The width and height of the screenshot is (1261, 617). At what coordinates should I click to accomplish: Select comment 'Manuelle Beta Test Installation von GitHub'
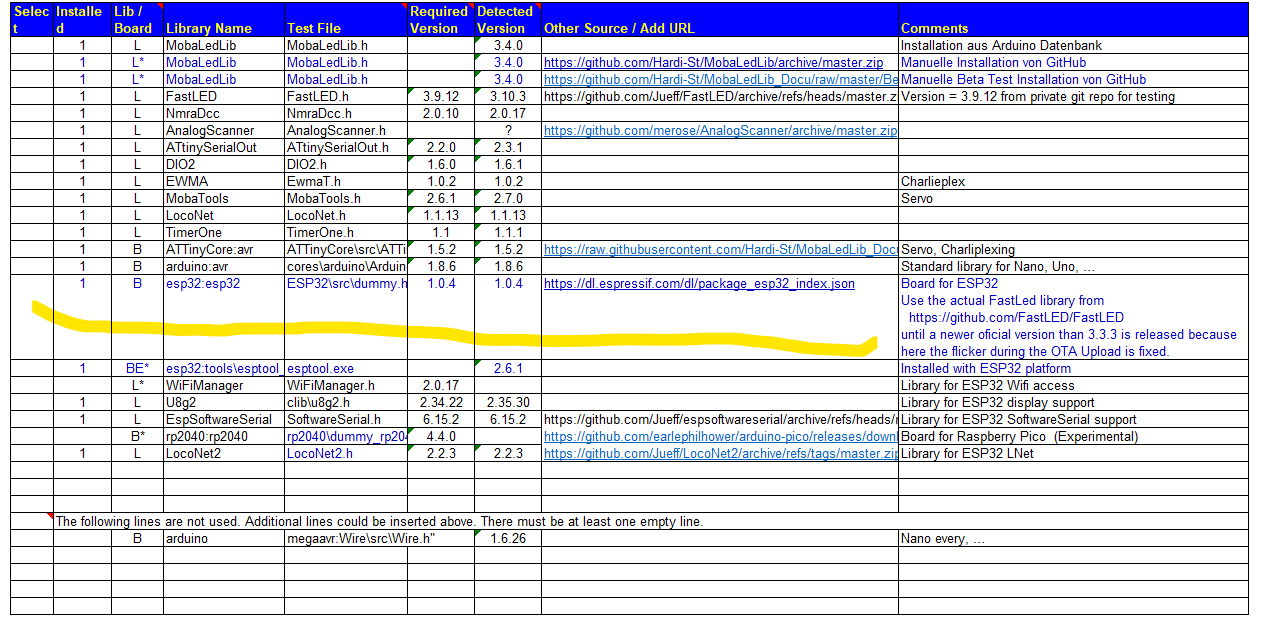[x=1074, y=80]
